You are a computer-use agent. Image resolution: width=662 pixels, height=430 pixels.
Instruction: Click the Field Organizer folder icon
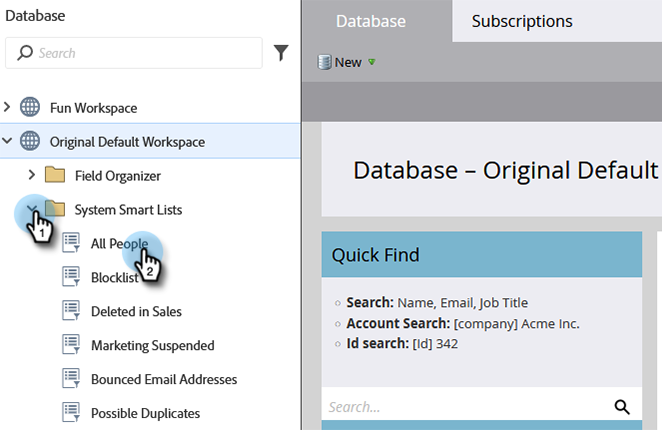point(55,176)
